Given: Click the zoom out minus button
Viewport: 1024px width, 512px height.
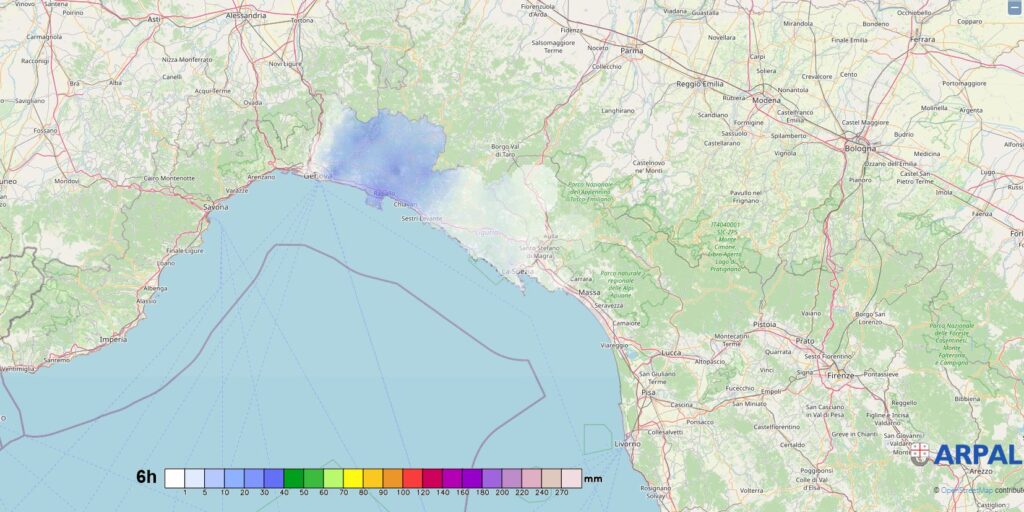Looking at the screenshot, I should 1015,8.
